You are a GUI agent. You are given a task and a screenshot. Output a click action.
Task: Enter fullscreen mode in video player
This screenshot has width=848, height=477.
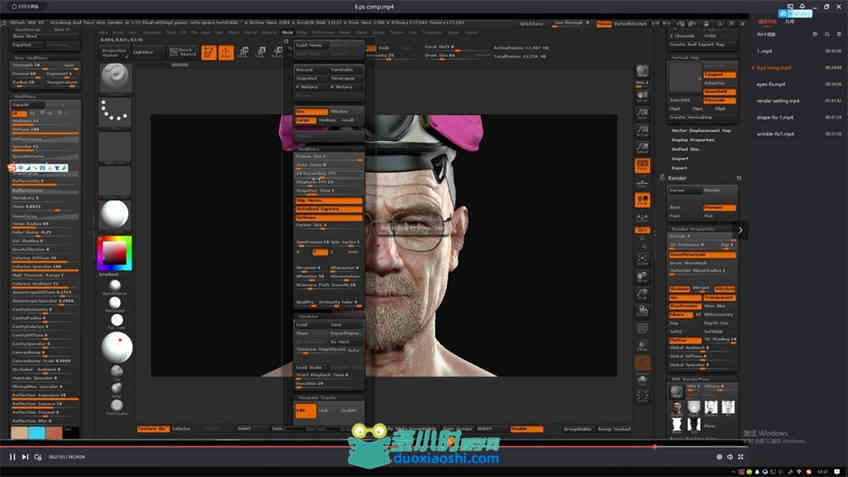tap(740, 457)
